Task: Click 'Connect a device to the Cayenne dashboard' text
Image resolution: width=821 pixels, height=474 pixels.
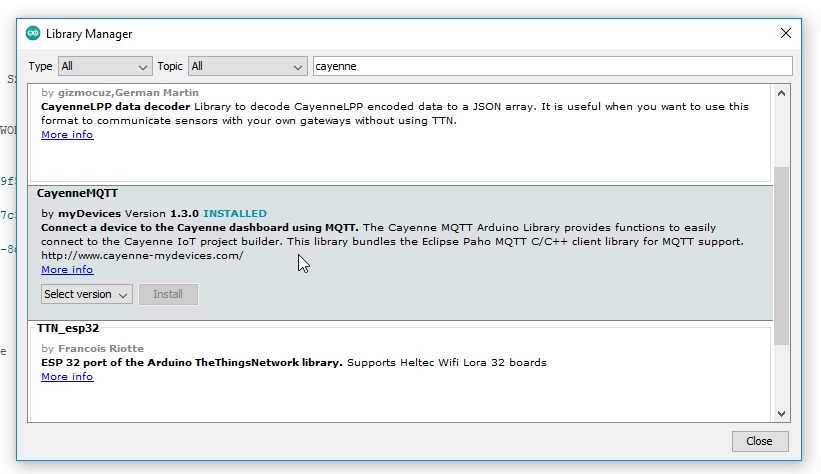Action: [164, 228]
